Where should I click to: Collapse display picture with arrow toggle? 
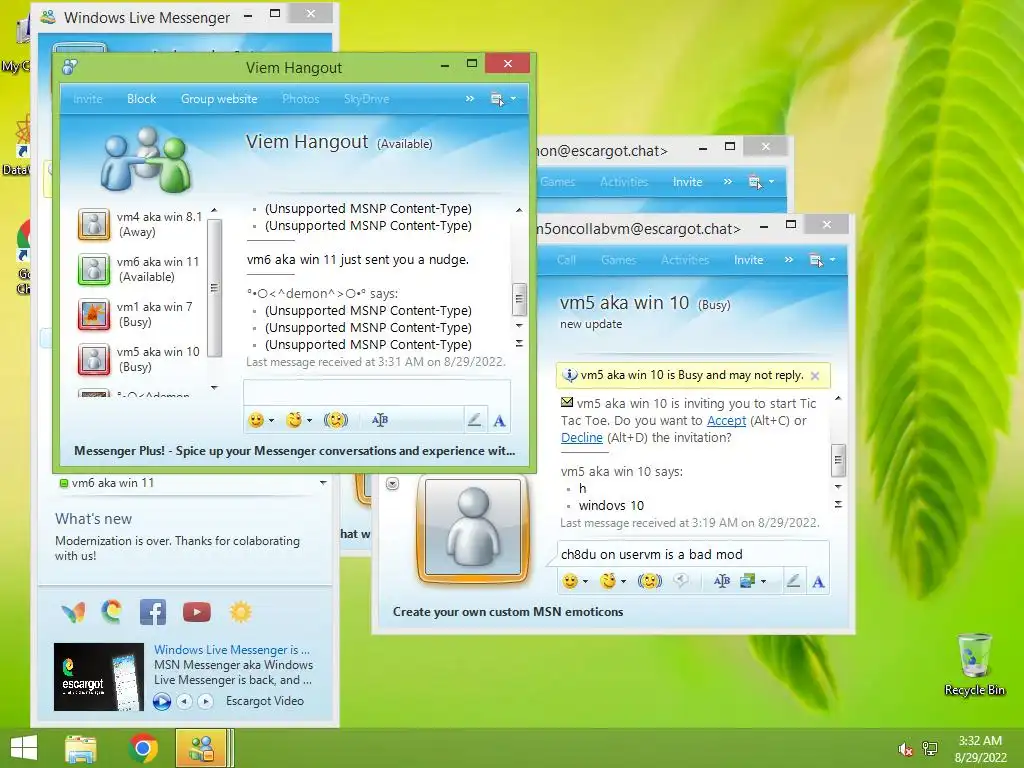tap(392, 484)
